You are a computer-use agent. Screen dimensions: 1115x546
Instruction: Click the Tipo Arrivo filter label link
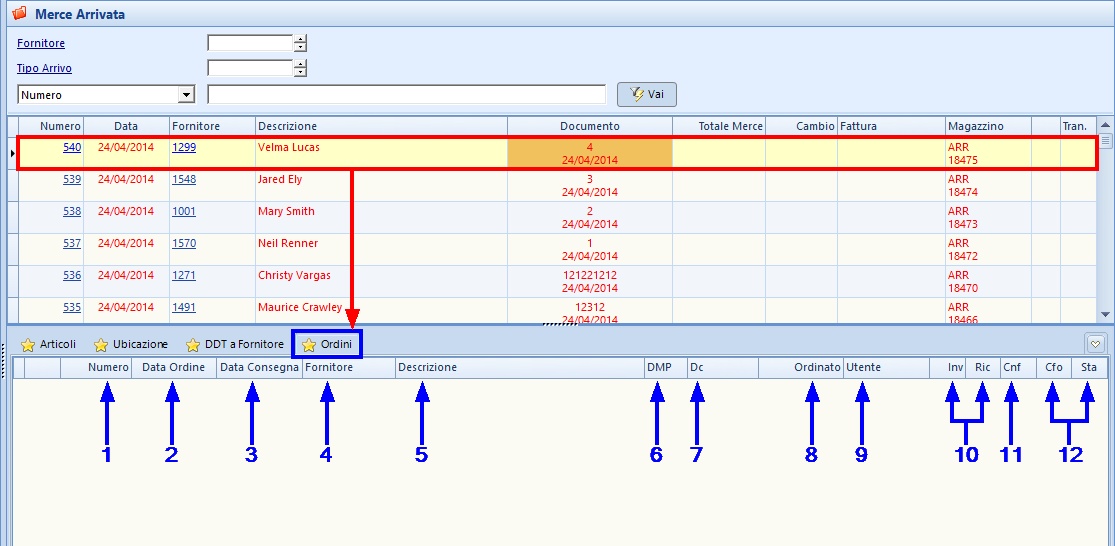(44, 69)
